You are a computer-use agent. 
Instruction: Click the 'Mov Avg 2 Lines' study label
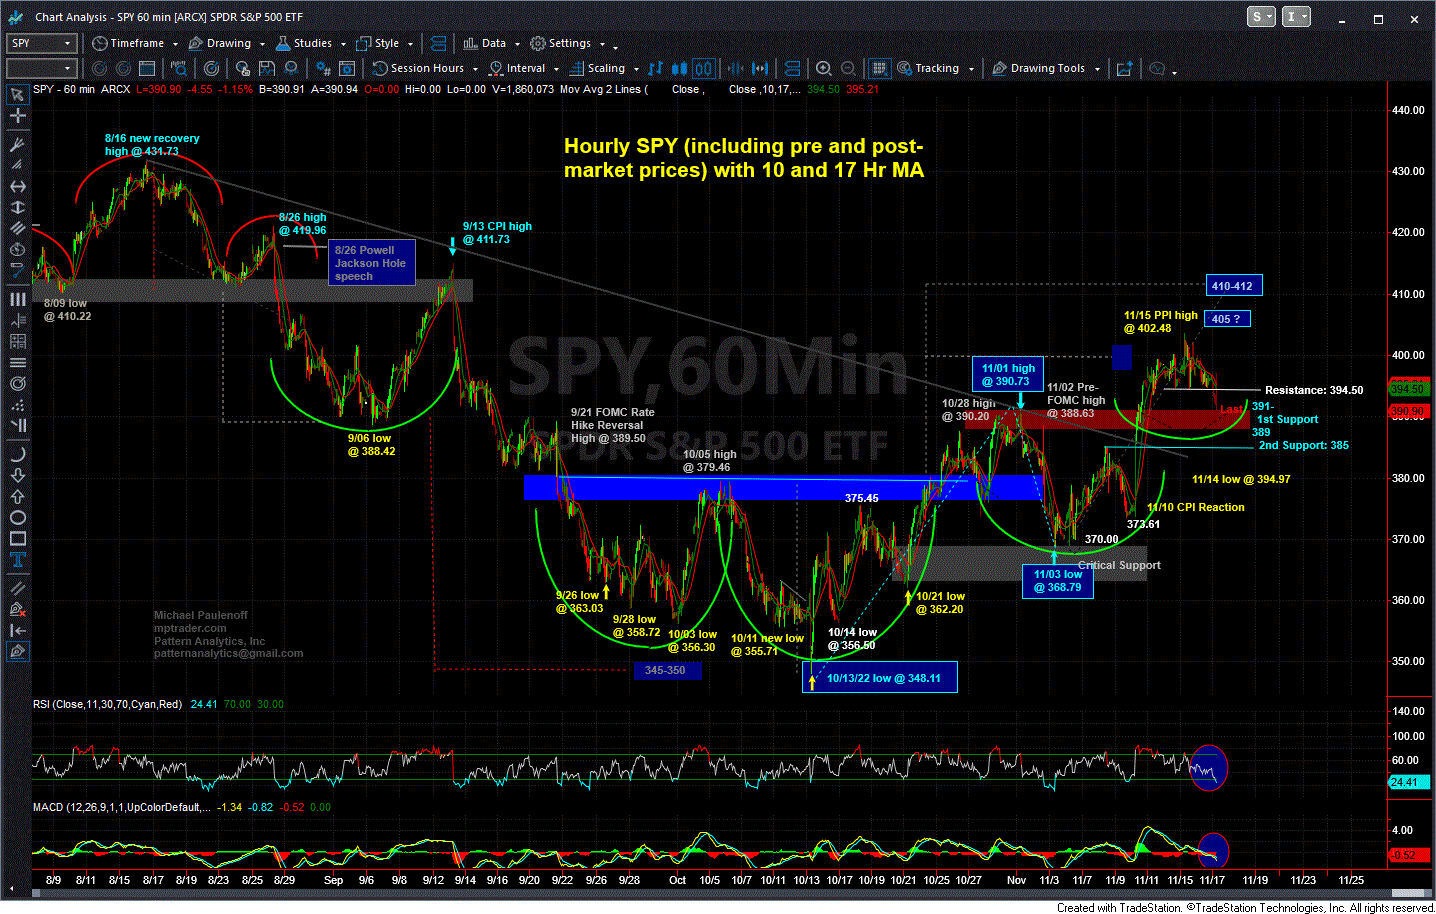click(604, 89)
